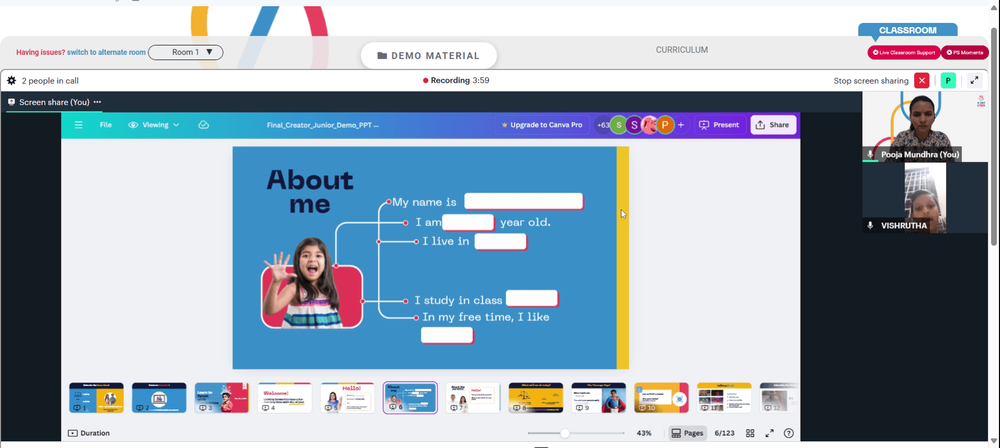
Task: Open Screen share options ellipsis
Action: click(97, 102)
